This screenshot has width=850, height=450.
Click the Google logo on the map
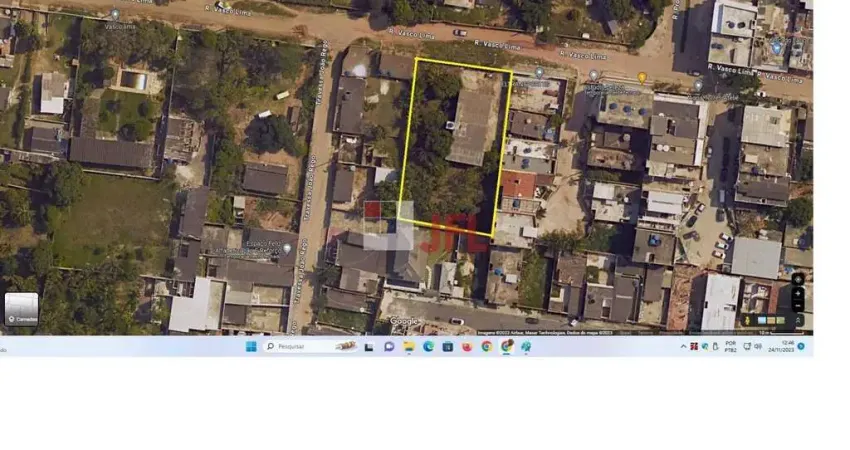click(404, 322)
